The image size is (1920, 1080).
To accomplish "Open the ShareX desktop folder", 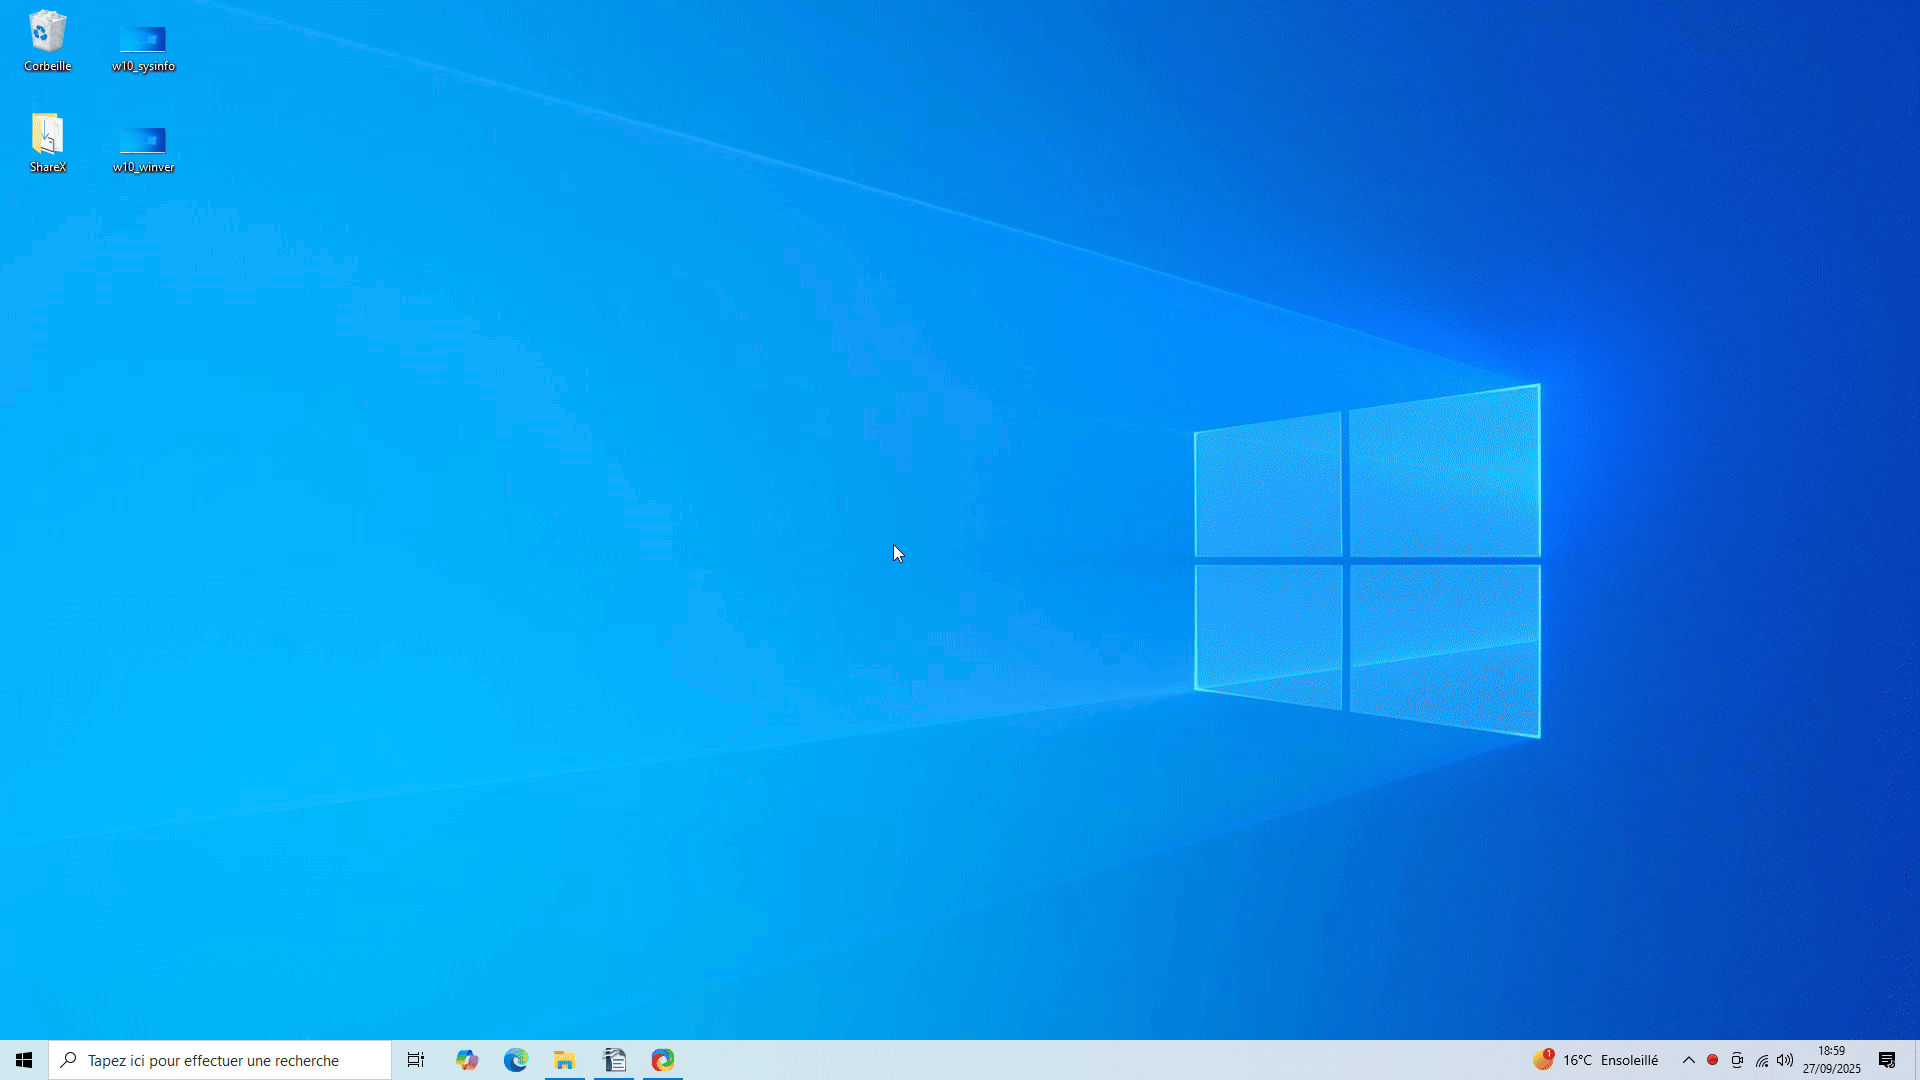I will (x=47, y=140).
